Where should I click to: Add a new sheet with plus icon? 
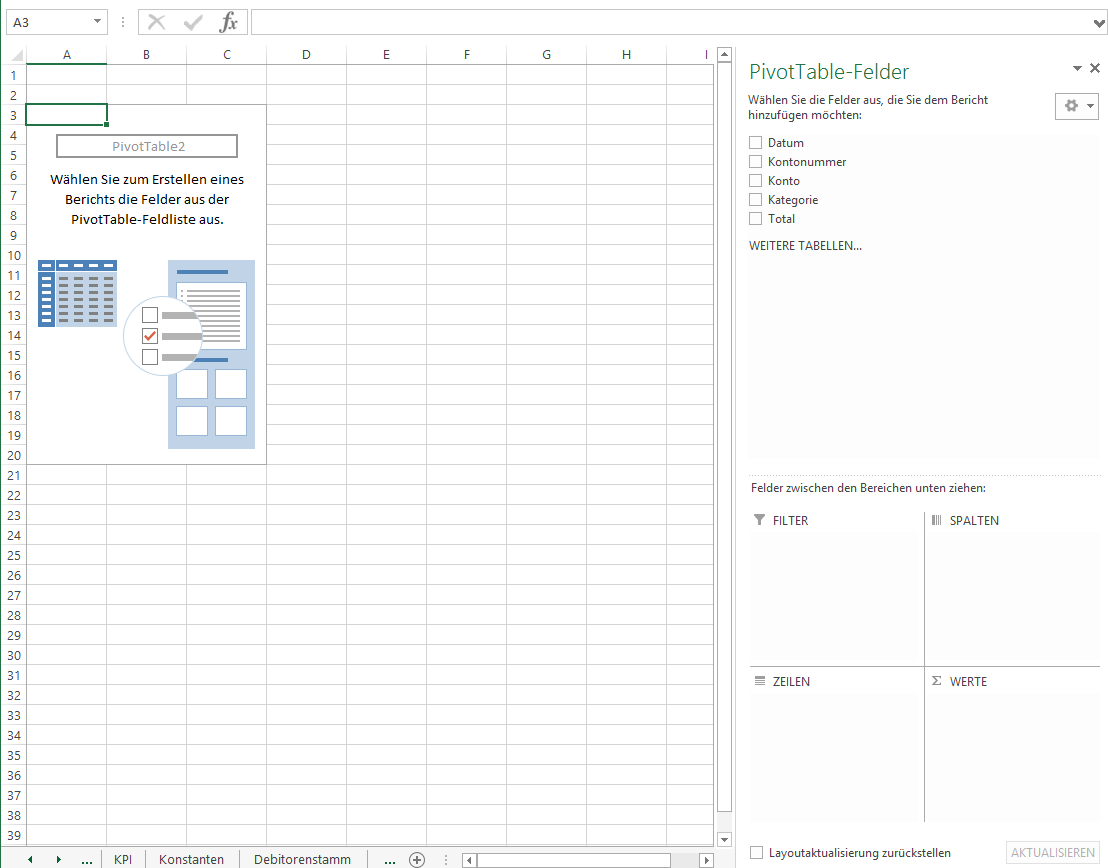[417, 859]
